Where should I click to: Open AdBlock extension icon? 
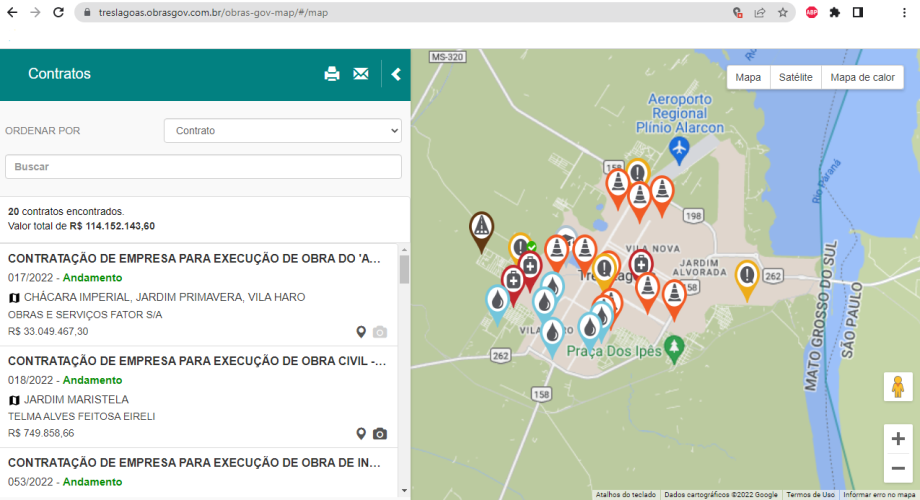click(x=811, y=12)
